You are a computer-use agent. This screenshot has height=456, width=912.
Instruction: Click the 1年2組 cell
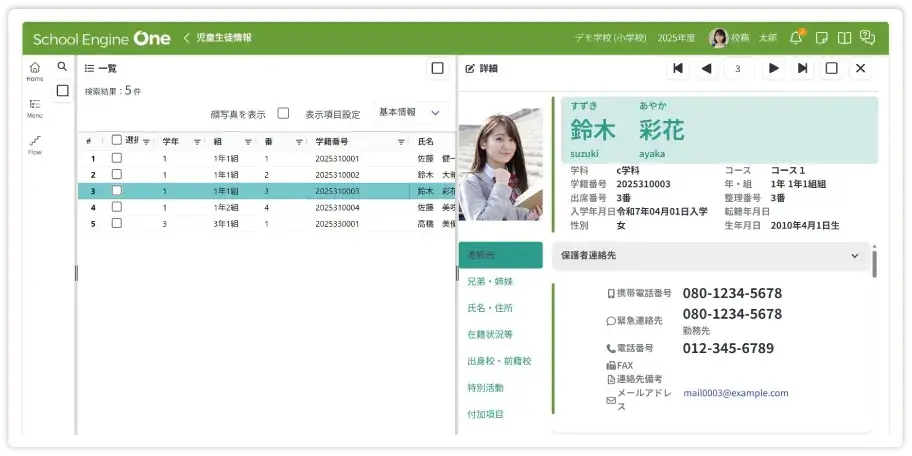pos(226,207)
